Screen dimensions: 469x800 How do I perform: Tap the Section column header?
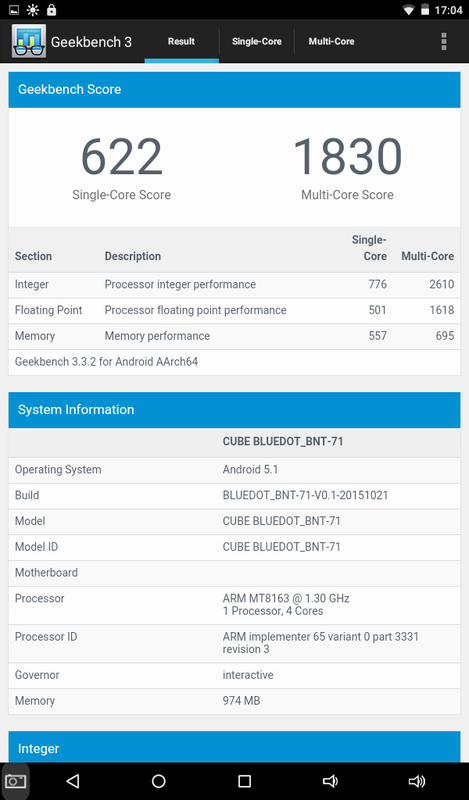(x=33, y=256)
